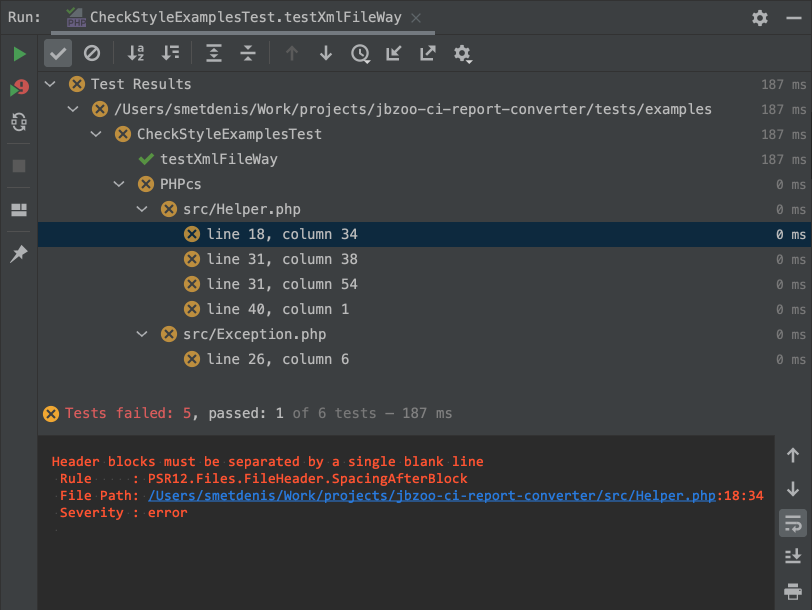Toggle Show Passed tests checkmark button
The height and width of the screenshot is (610, 812).
(57, 53)
